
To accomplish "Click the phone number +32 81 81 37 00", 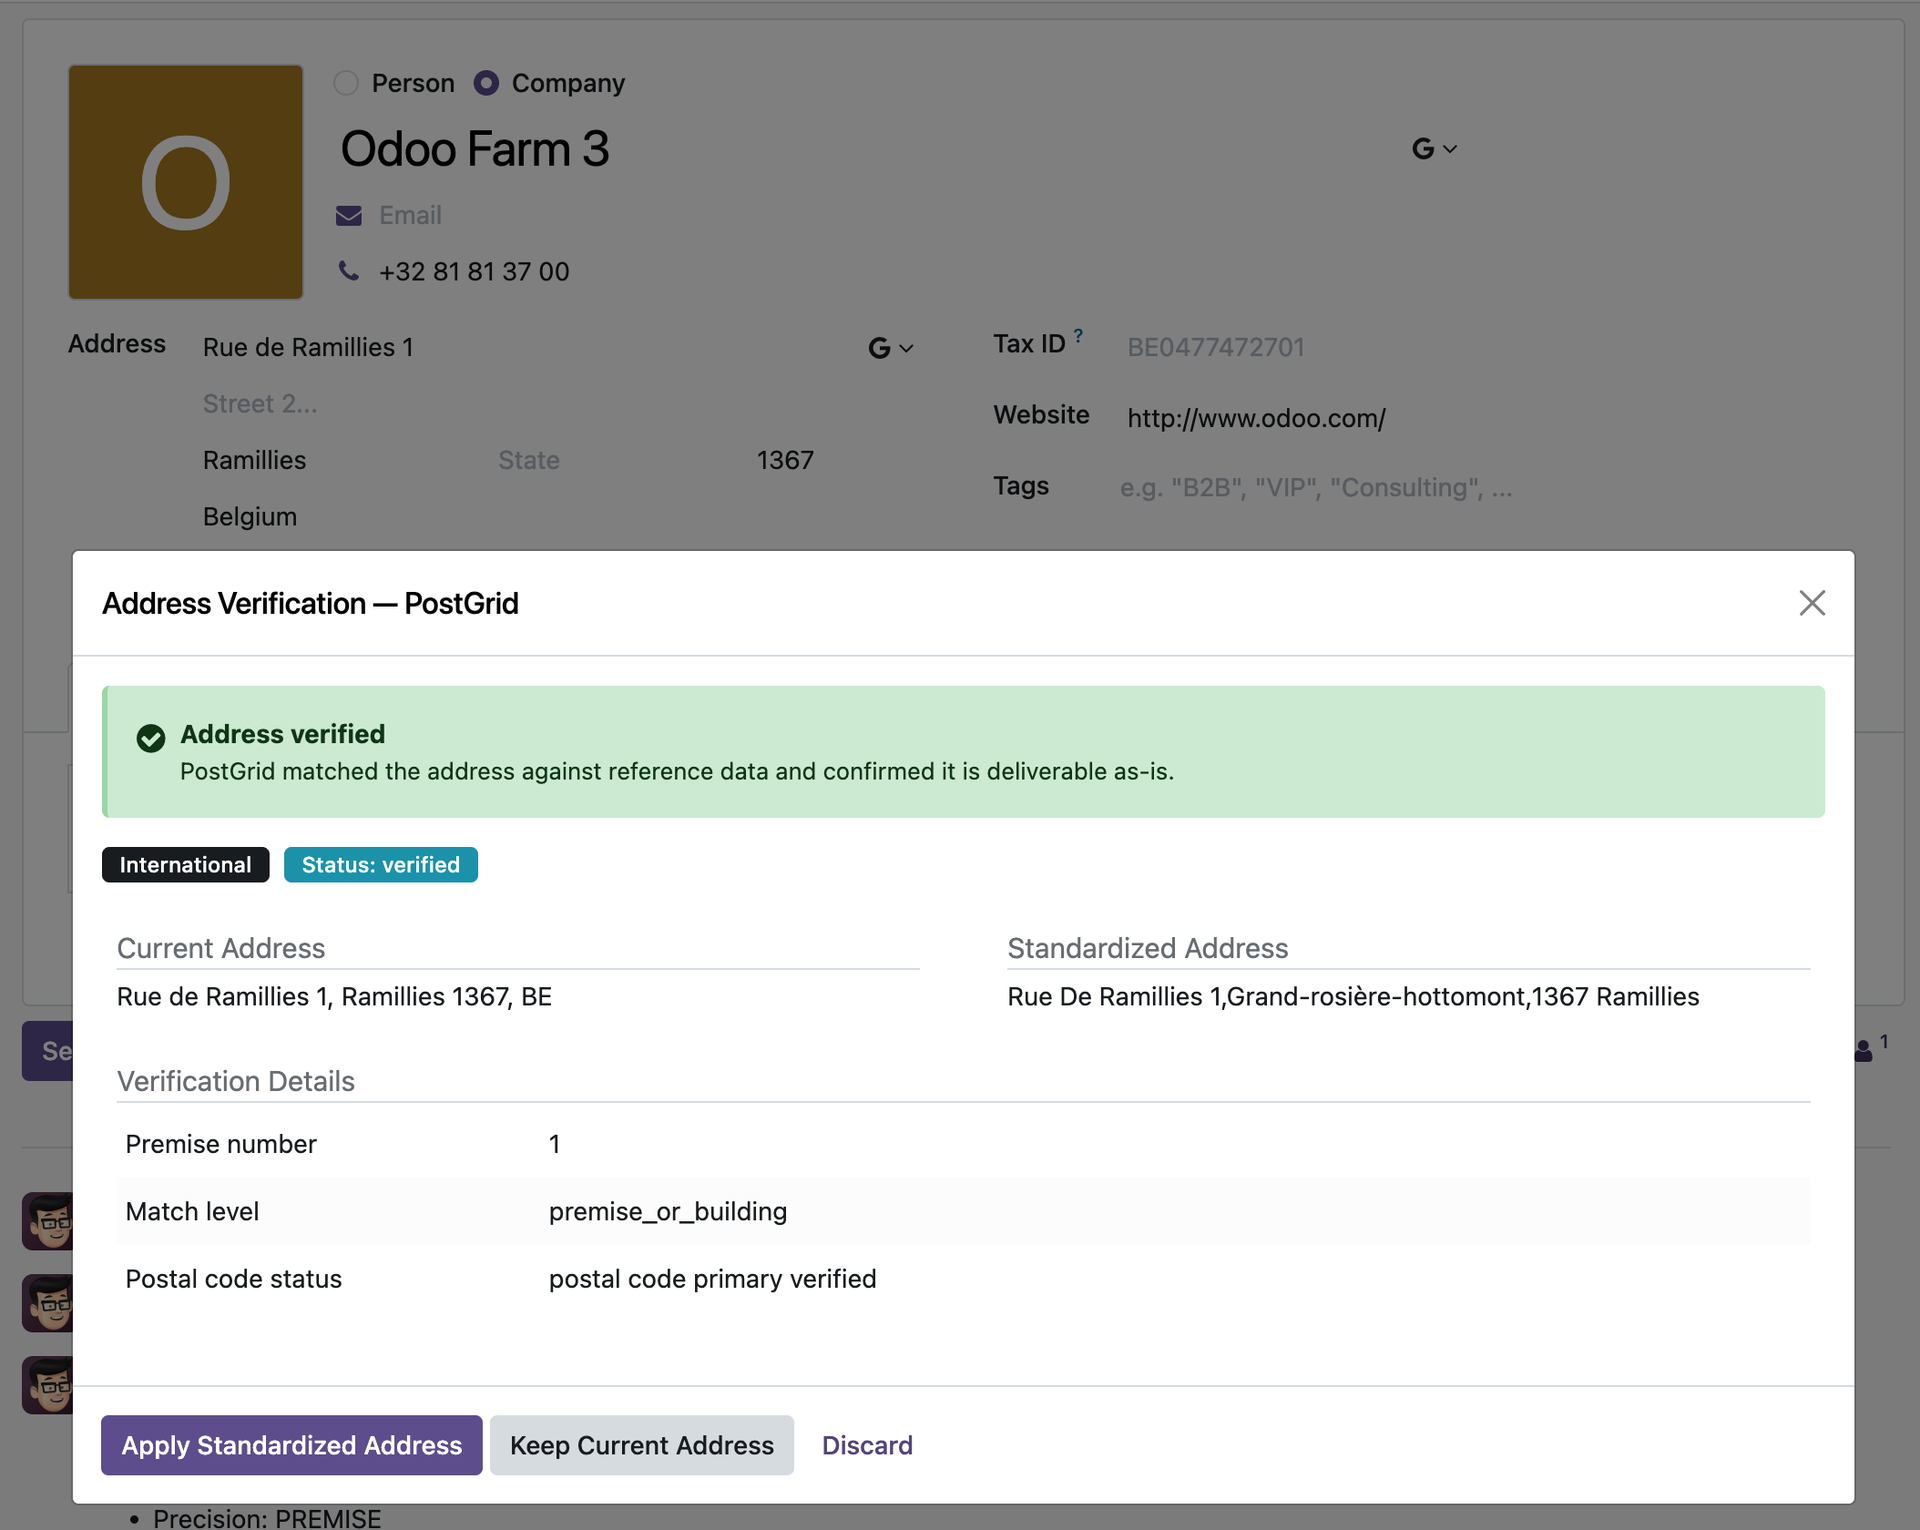I will (474, 272).
